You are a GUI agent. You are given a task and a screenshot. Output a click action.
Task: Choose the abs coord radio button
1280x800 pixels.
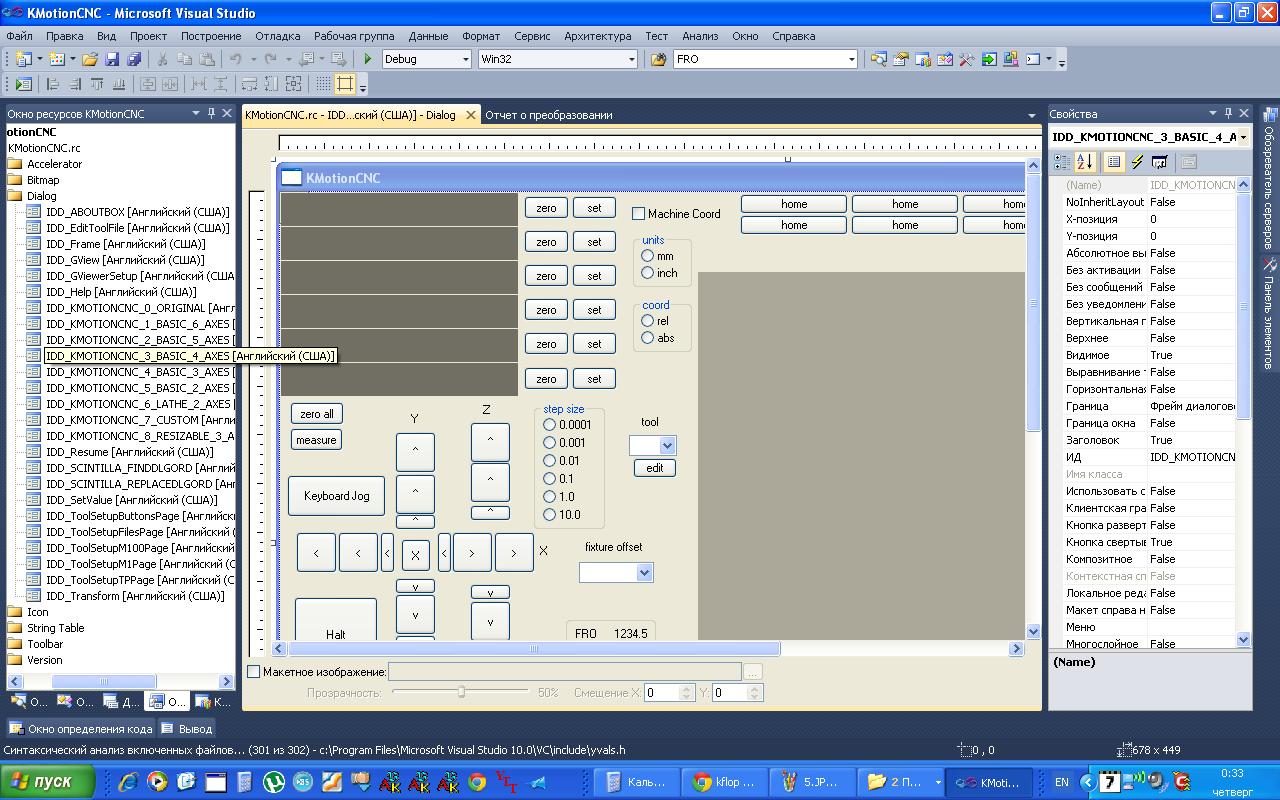click(648, 338)
